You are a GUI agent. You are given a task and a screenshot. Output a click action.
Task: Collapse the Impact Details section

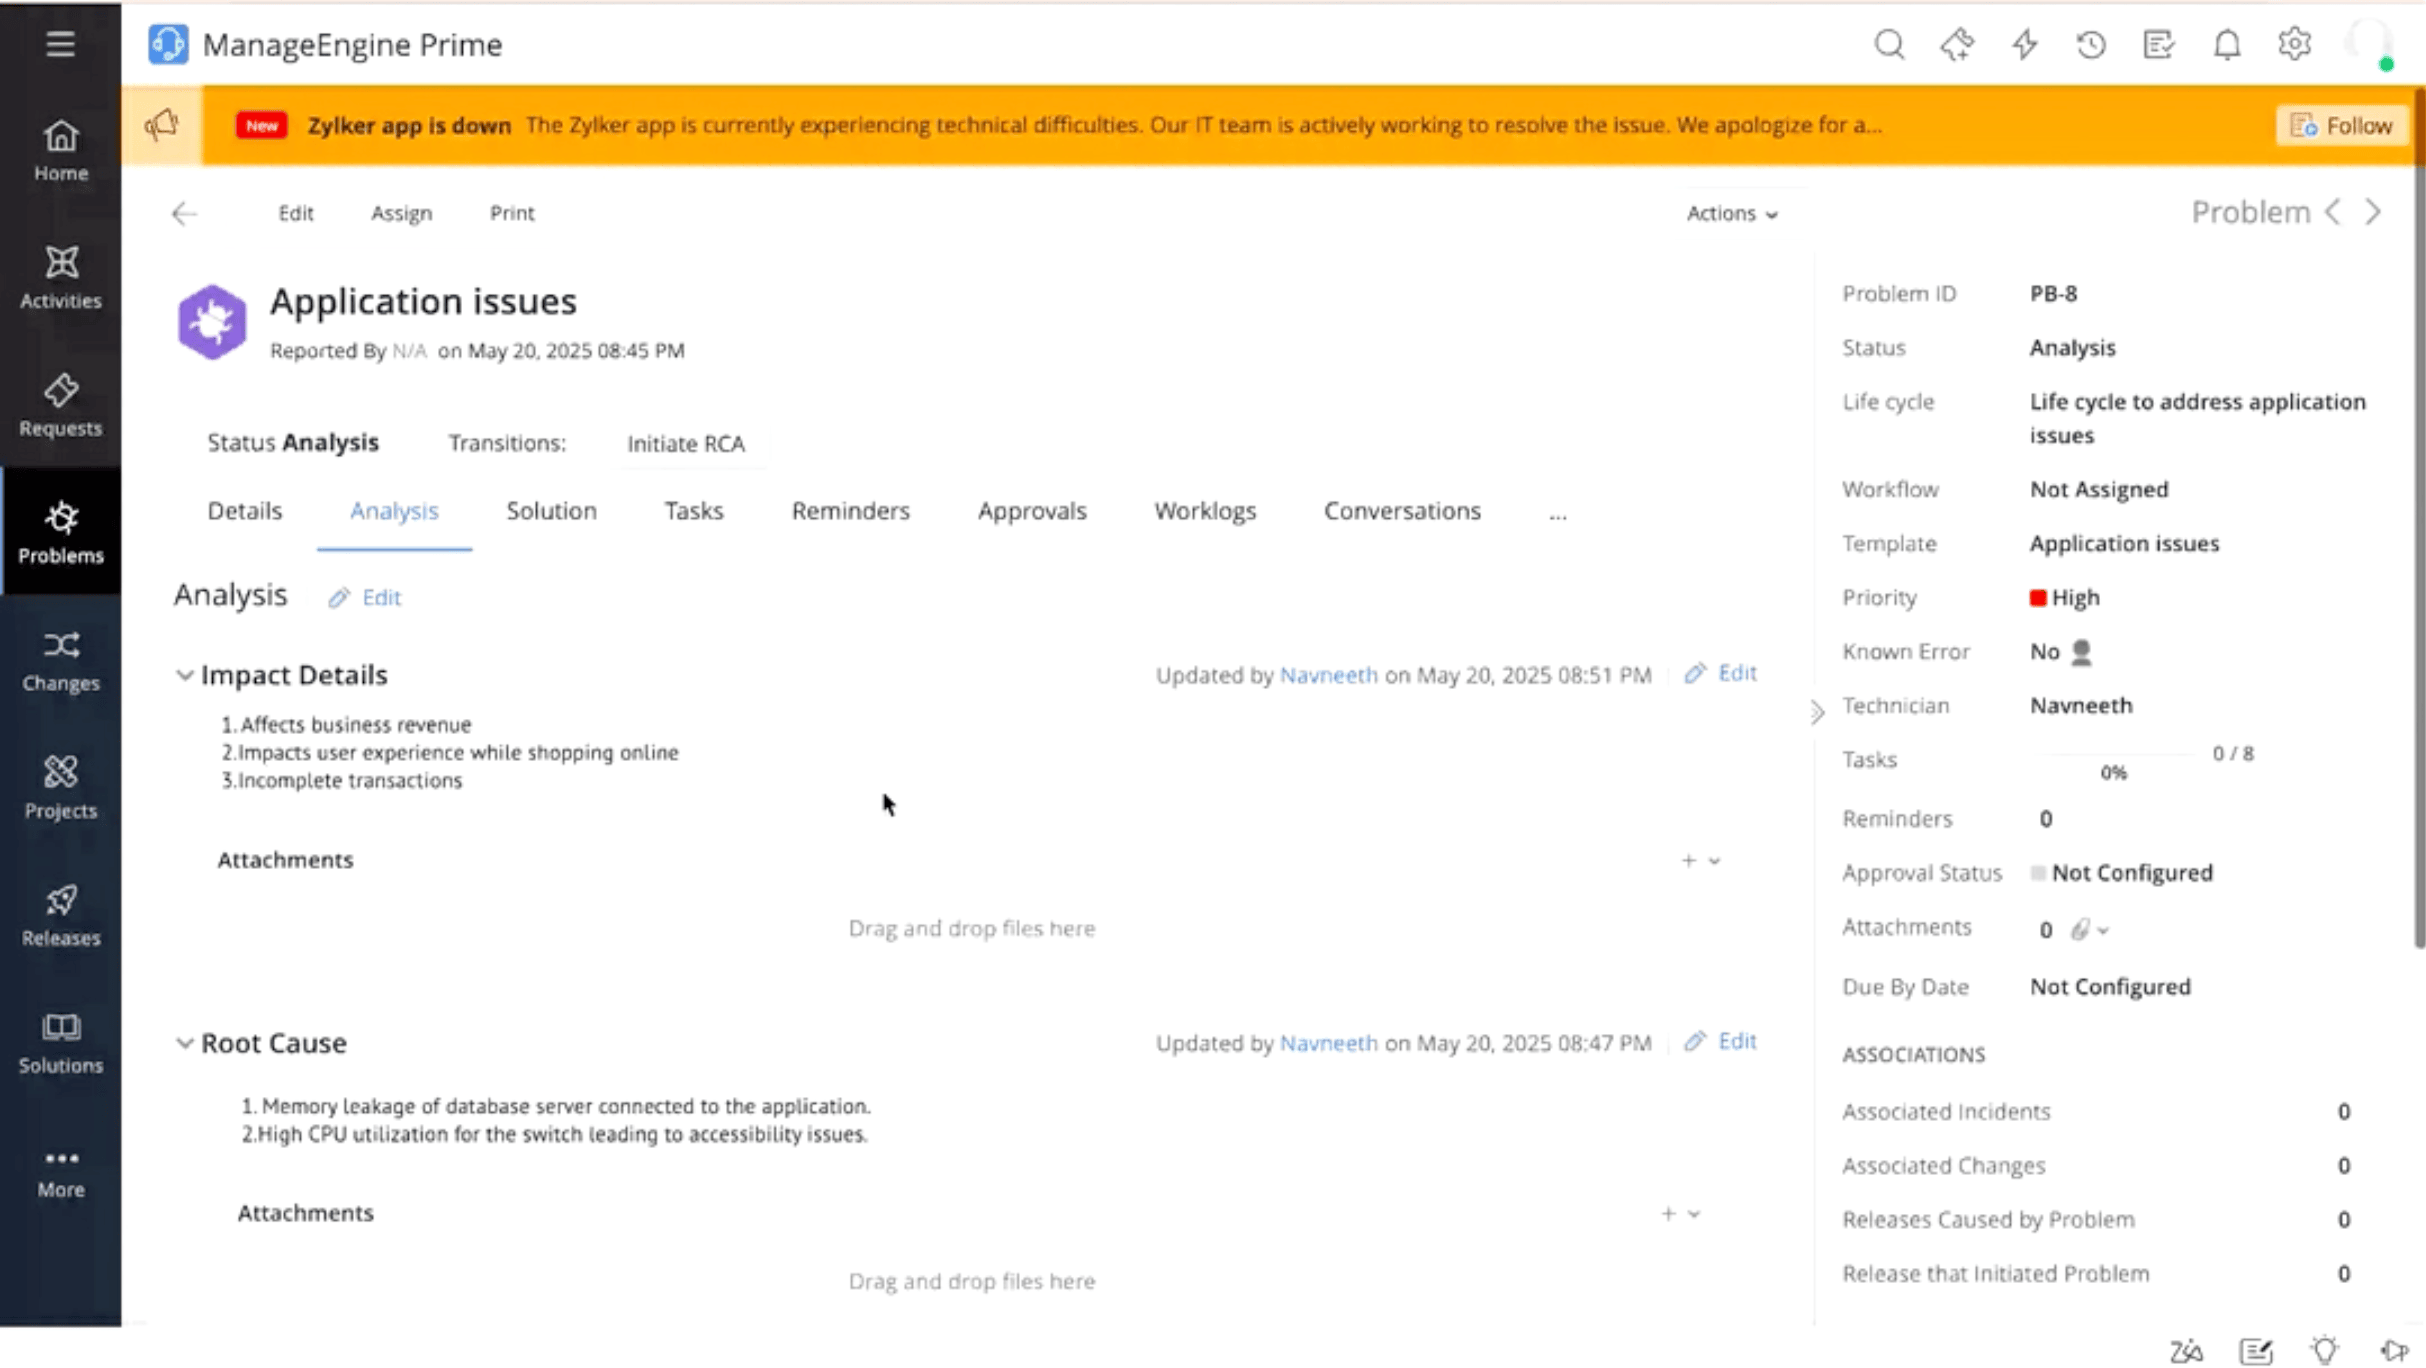[184, 676]
